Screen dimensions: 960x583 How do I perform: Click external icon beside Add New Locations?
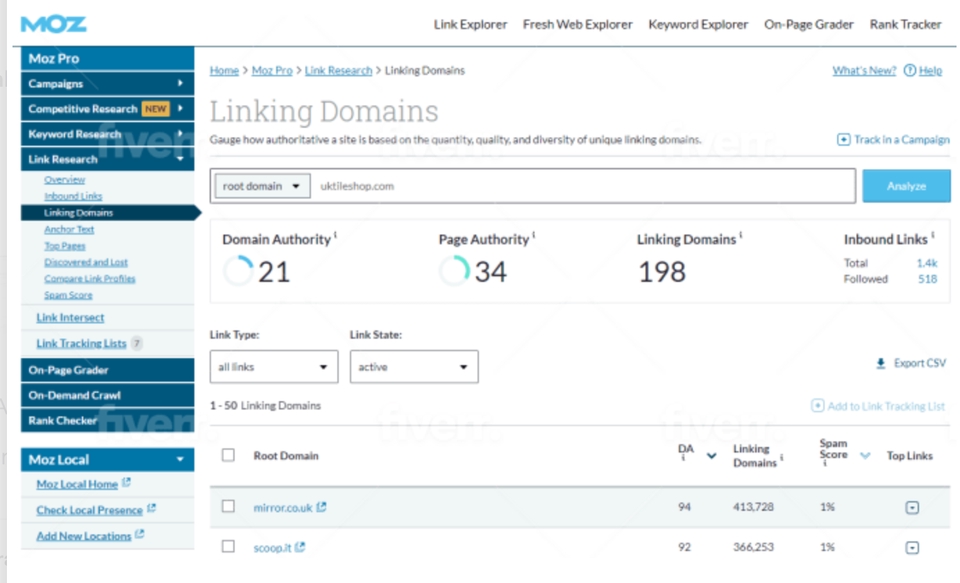click(x=140, y=534)
